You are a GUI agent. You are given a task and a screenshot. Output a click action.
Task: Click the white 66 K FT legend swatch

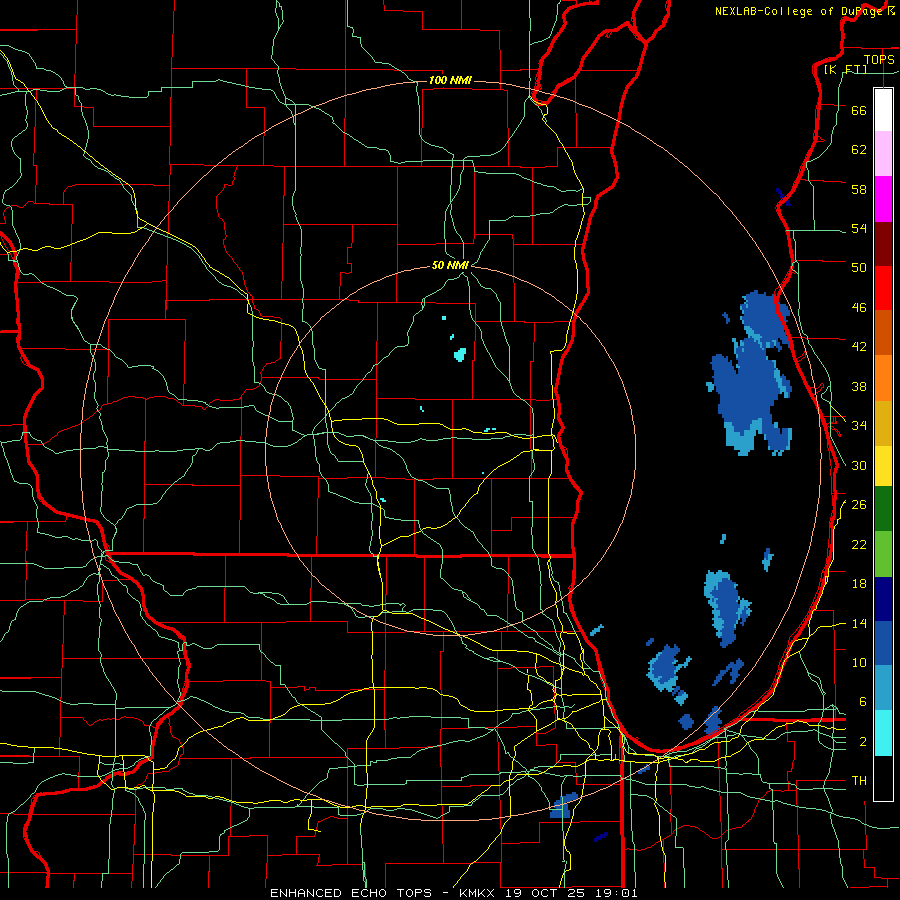[883, 110]
